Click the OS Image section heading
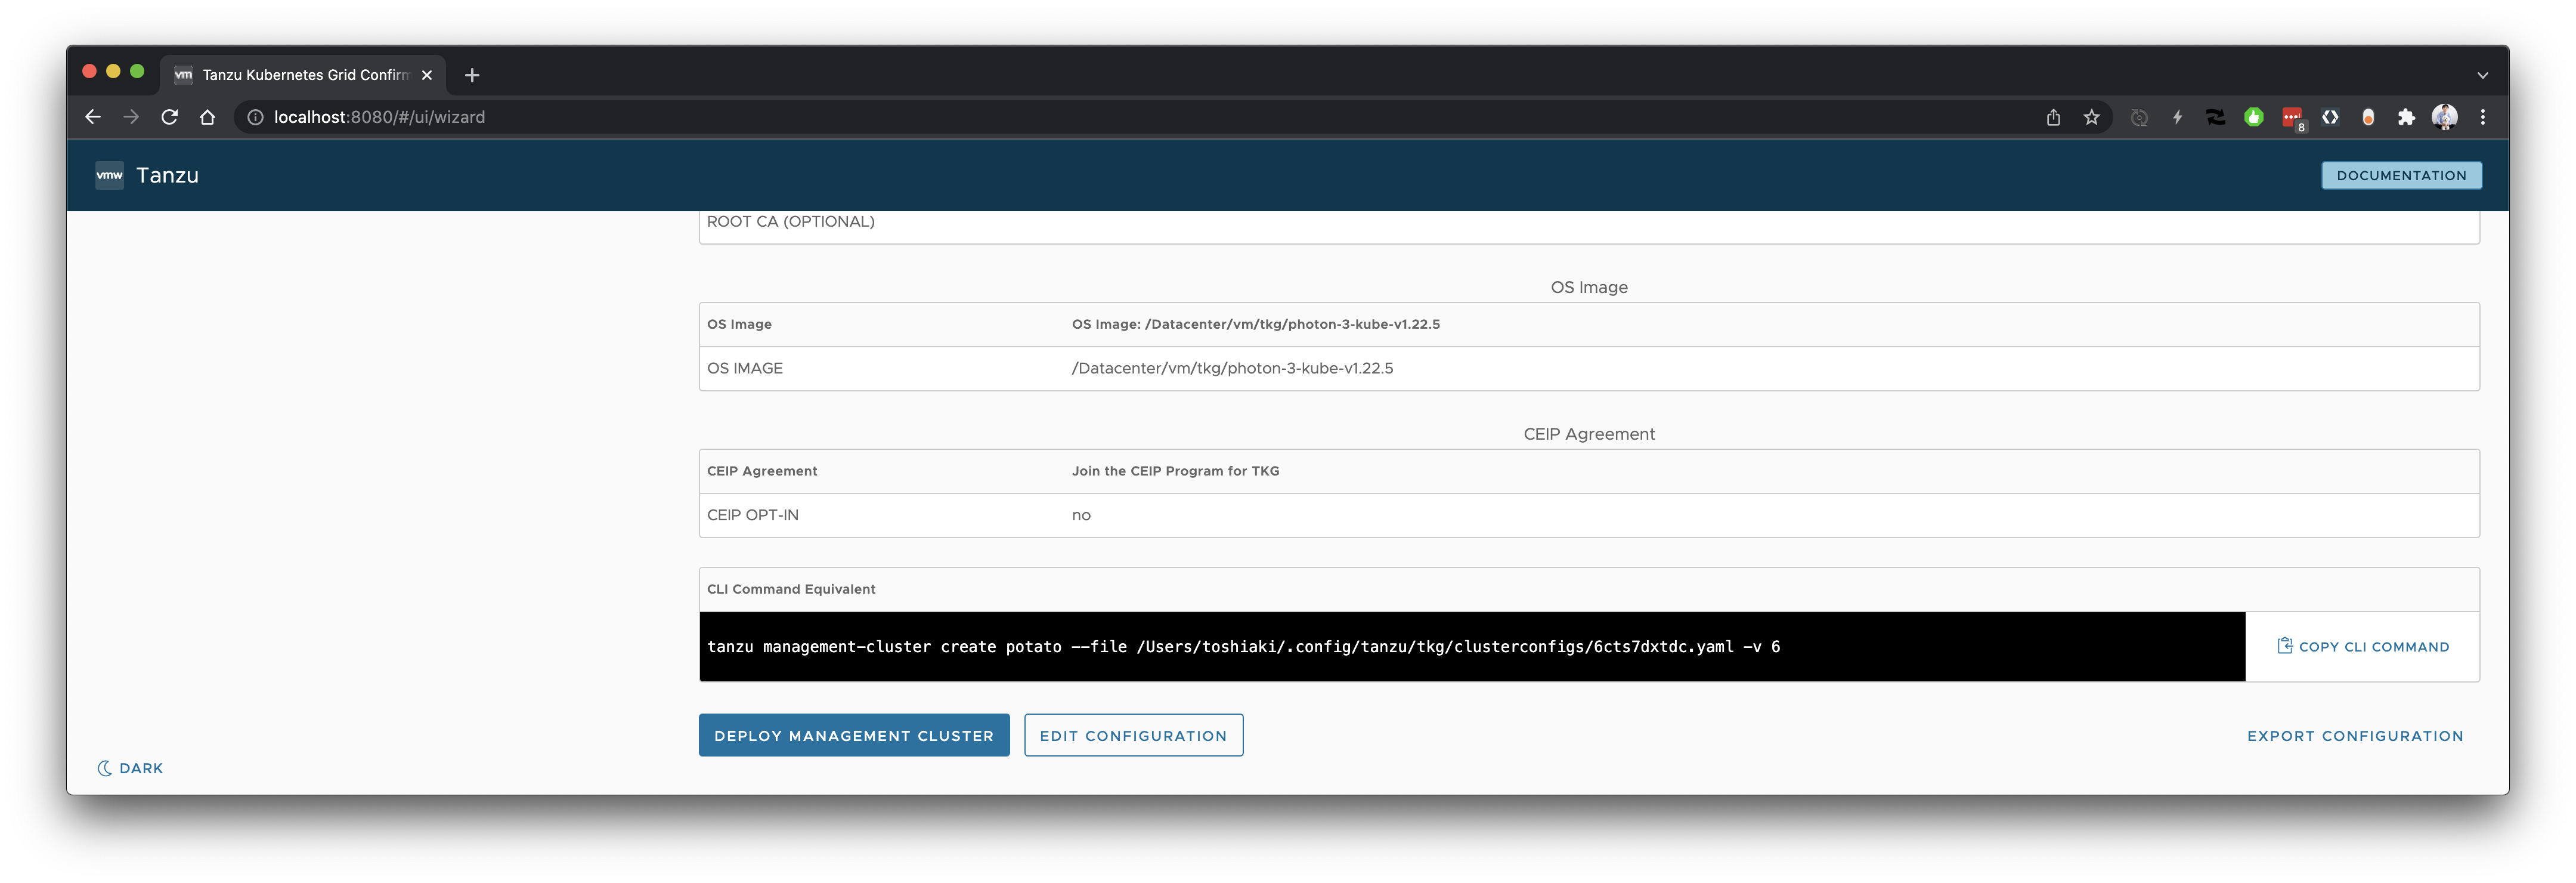The width and height of the screenshot is (2576, 883). pyautogui.click(x=1588, y=287)
